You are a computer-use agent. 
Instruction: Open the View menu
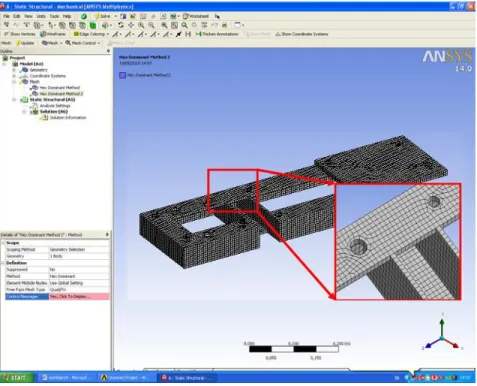click(x=28, y=16)
